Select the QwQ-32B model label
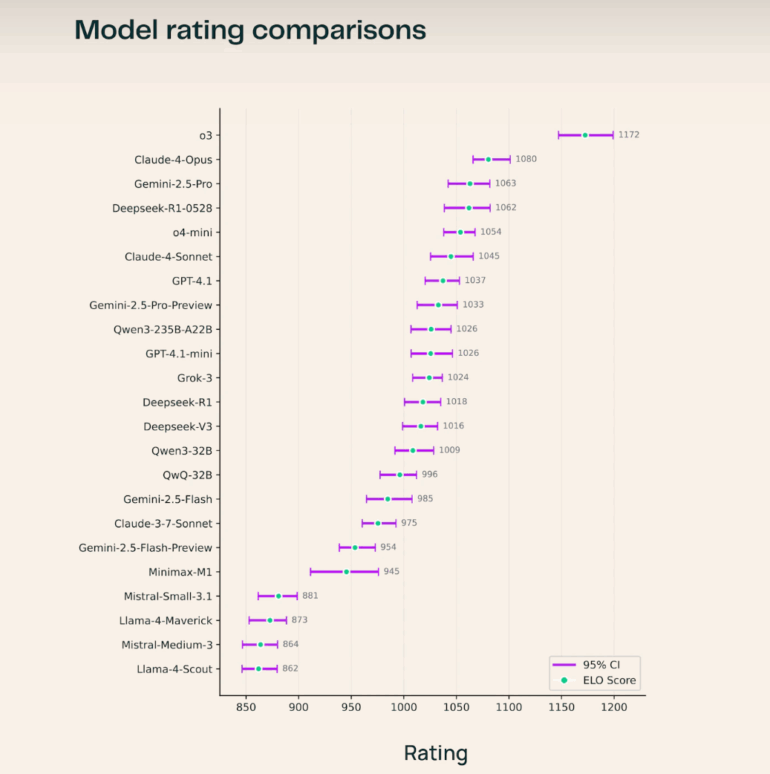This screenshot has height=774, width=770. [x=187, y=475]
